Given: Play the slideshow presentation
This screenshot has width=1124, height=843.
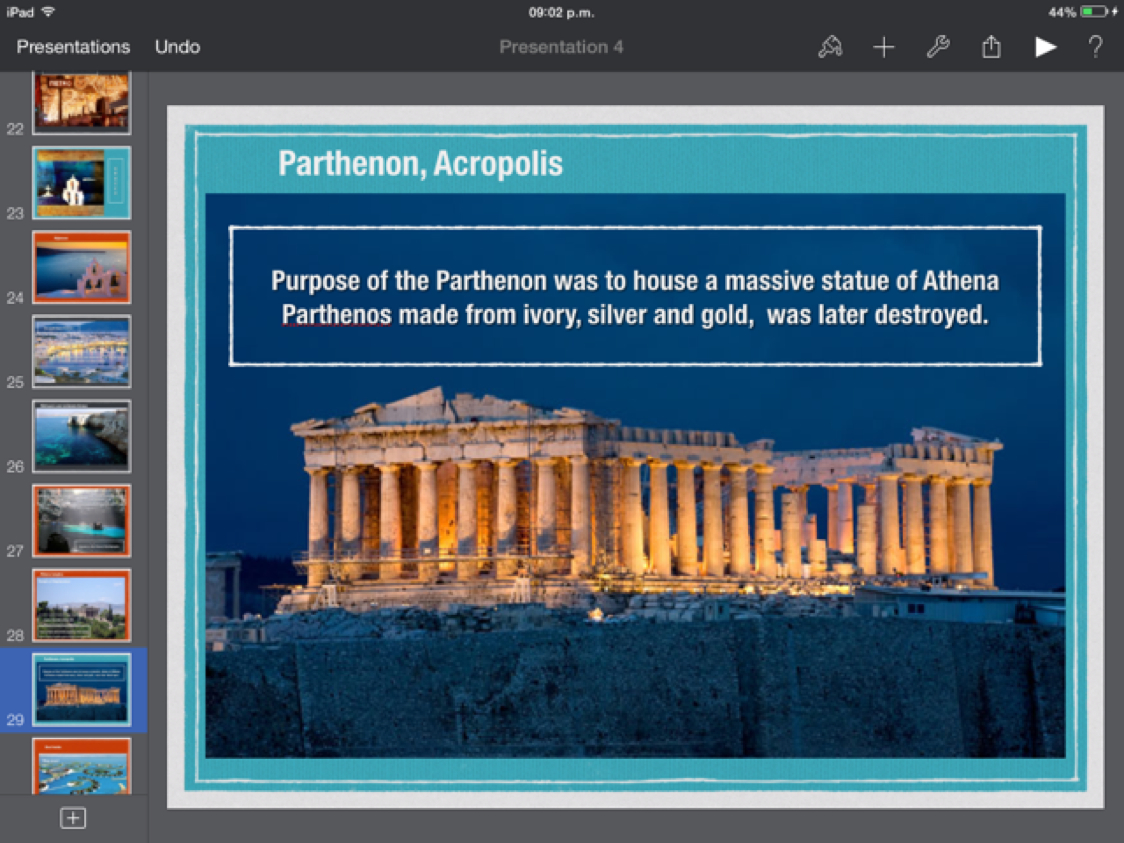Looking at the screenshot, I should tap(1045, 47).
